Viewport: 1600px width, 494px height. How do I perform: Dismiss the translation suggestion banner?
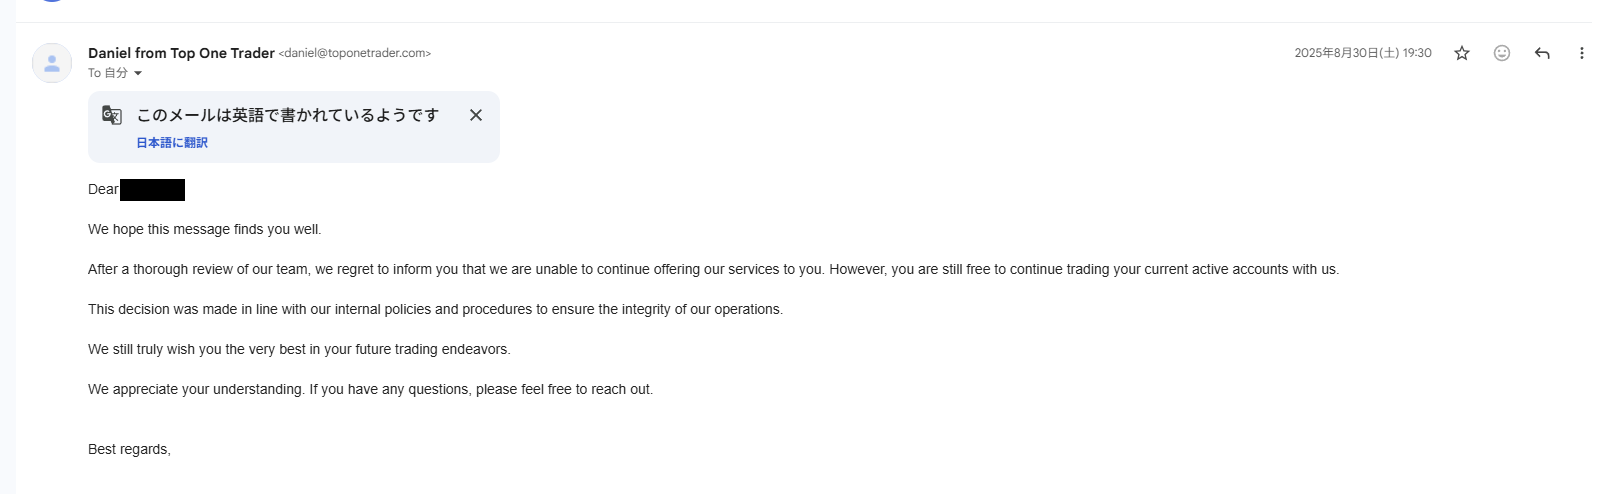(x=476, y=115)
